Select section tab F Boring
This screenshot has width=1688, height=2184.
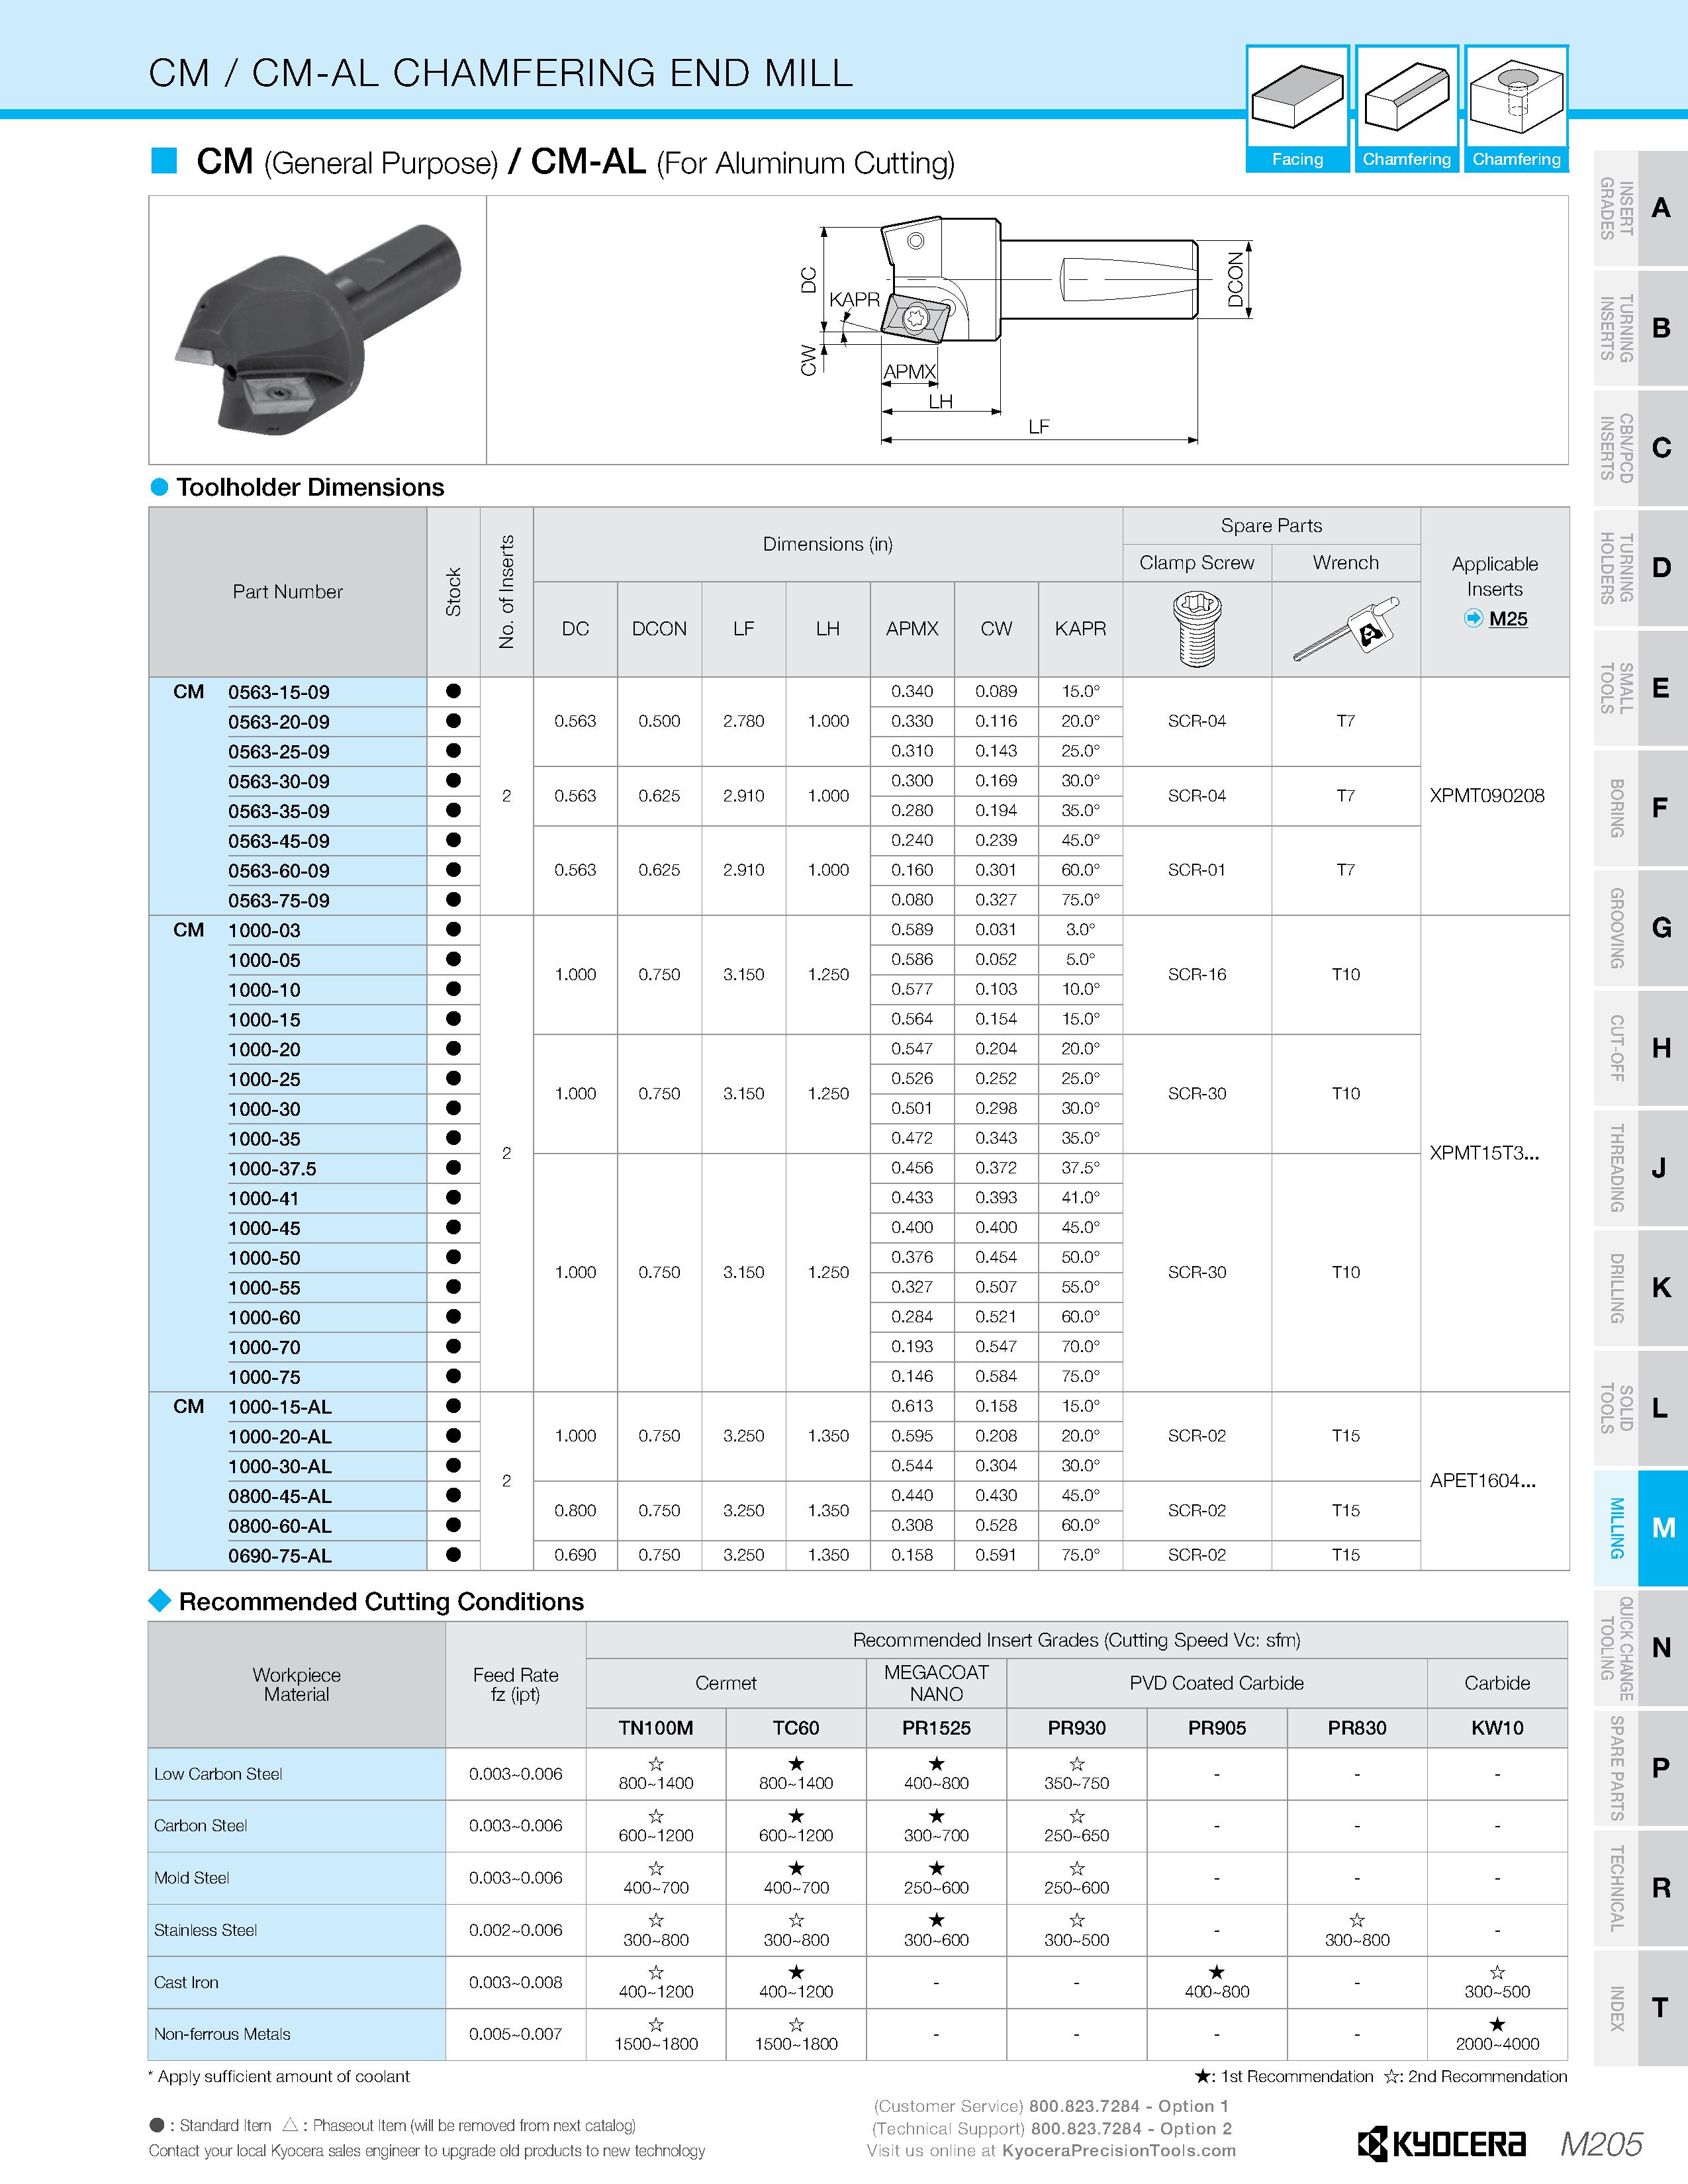point(1640,808)
